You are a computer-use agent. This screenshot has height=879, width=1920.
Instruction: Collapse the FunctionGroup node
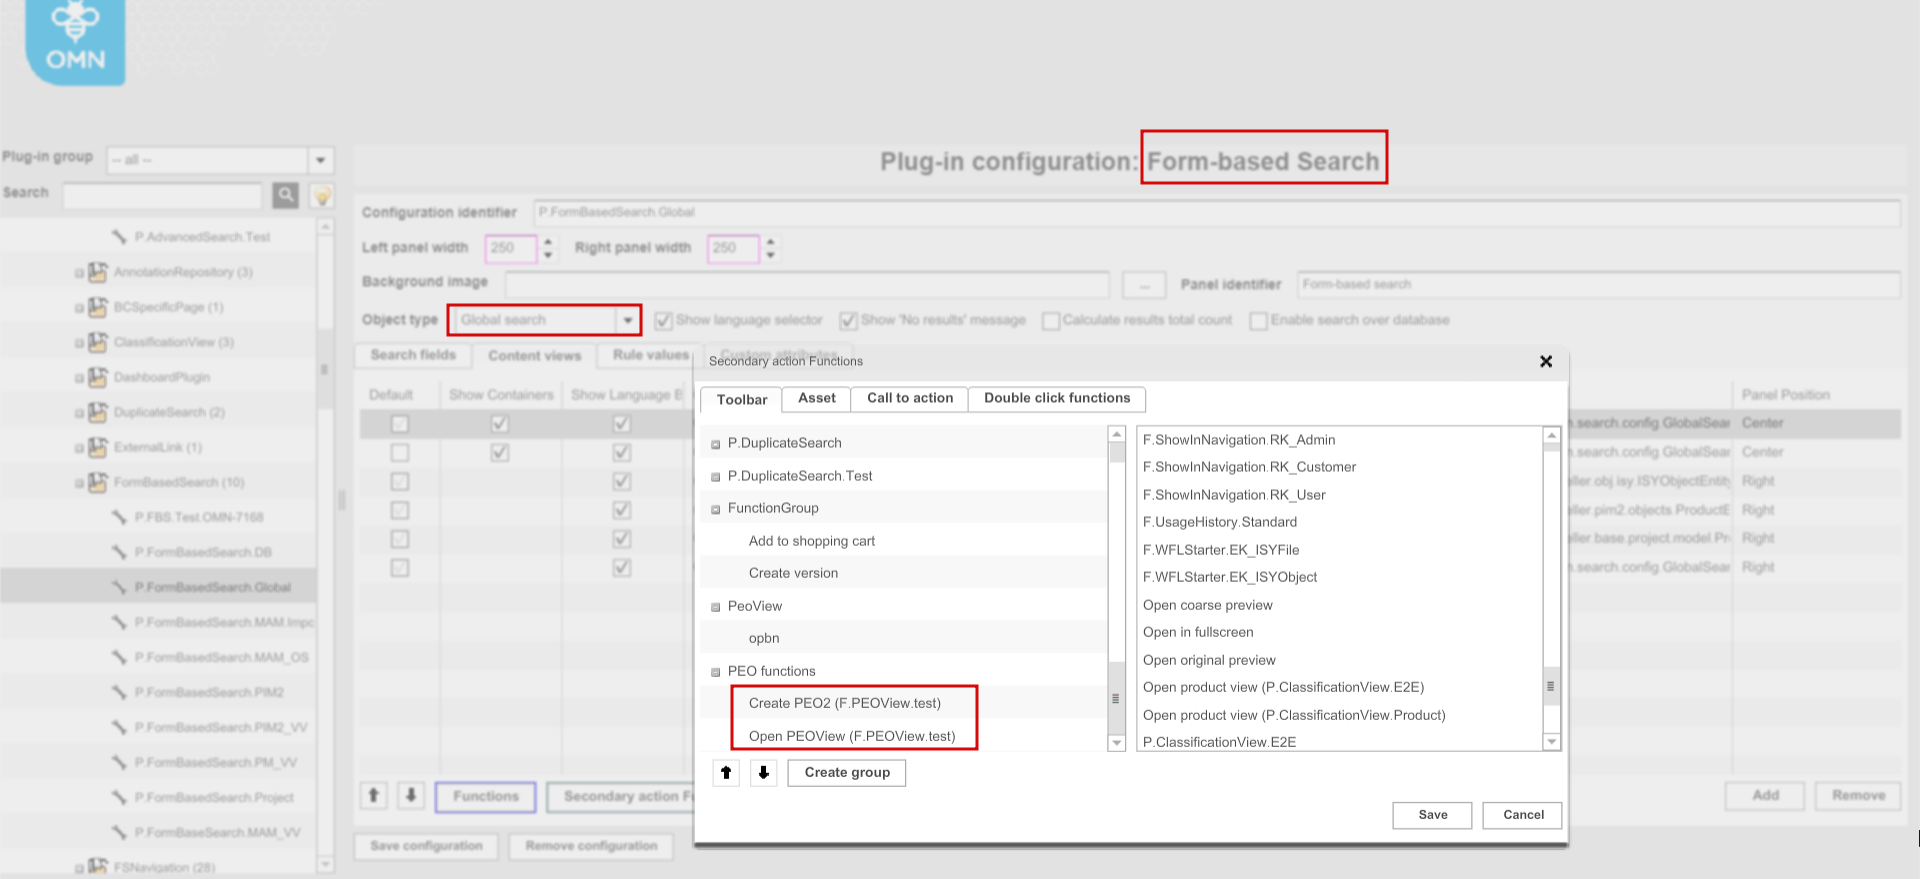(716, 509)
